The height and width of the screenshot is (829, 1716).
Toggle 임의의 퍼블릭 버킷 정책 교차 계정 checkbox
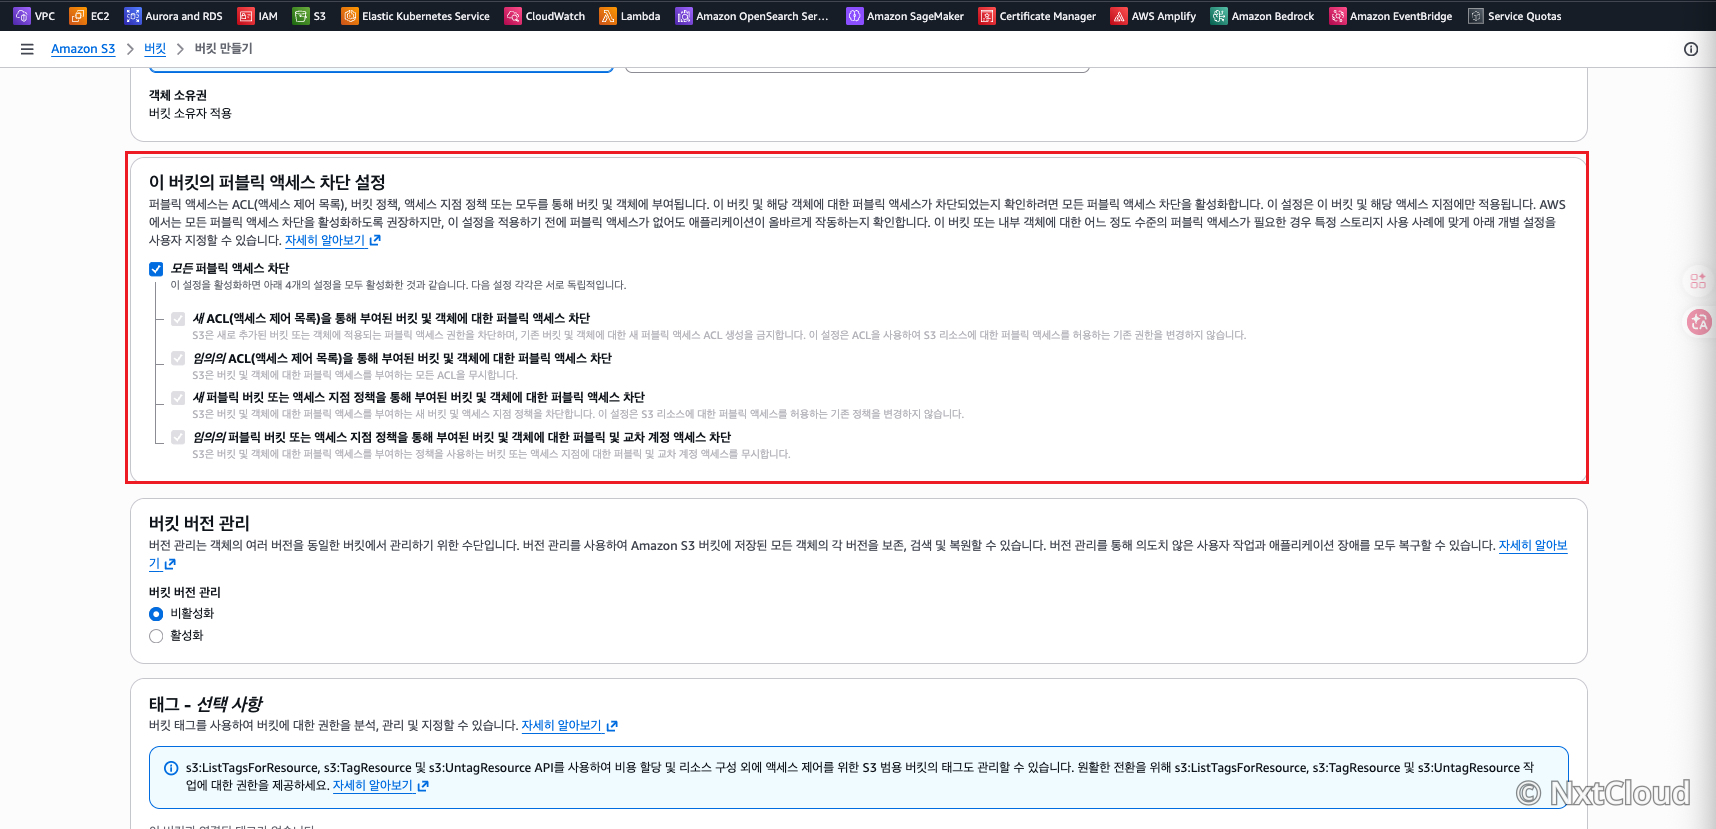tap(178, 437)
